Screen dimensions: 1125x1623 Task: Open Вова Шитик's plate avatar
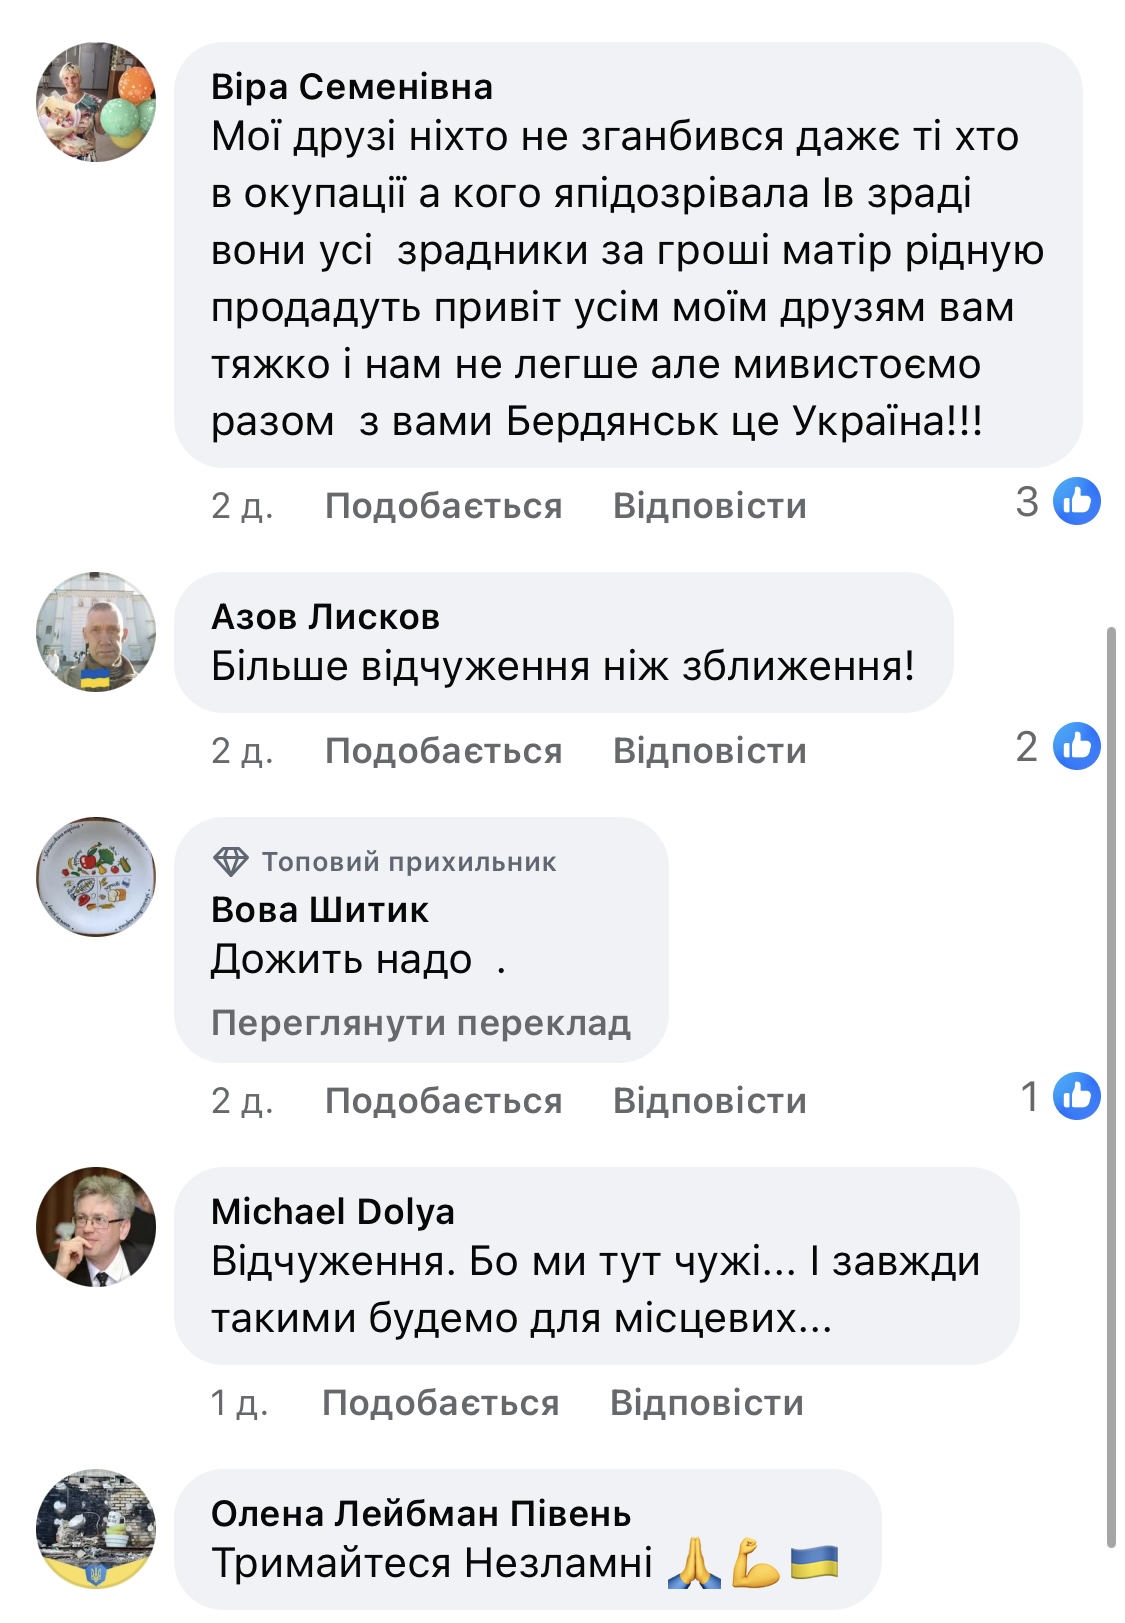96,877
